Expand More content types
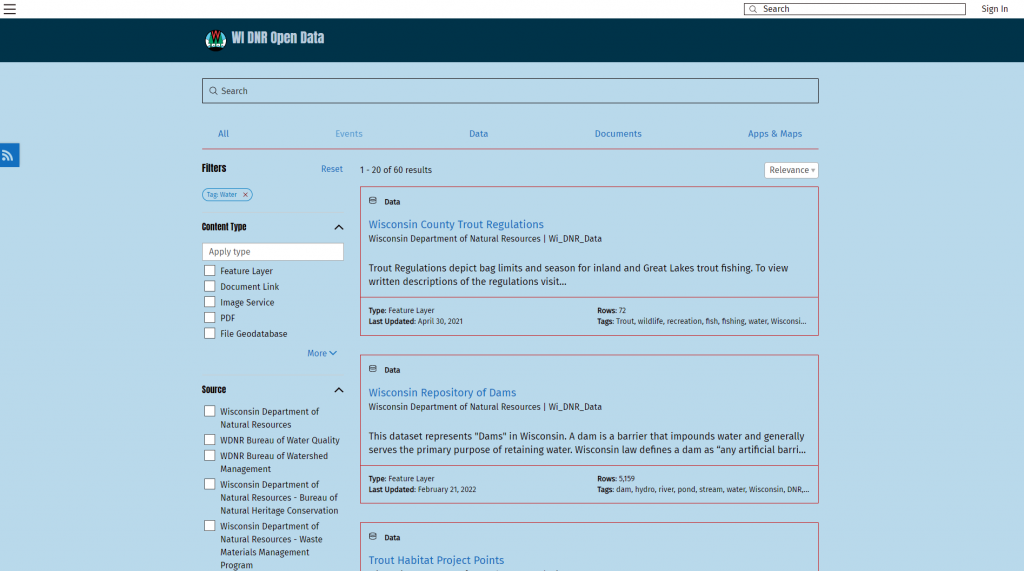Viewport: 1024px width, 571px height. [322, 353]
